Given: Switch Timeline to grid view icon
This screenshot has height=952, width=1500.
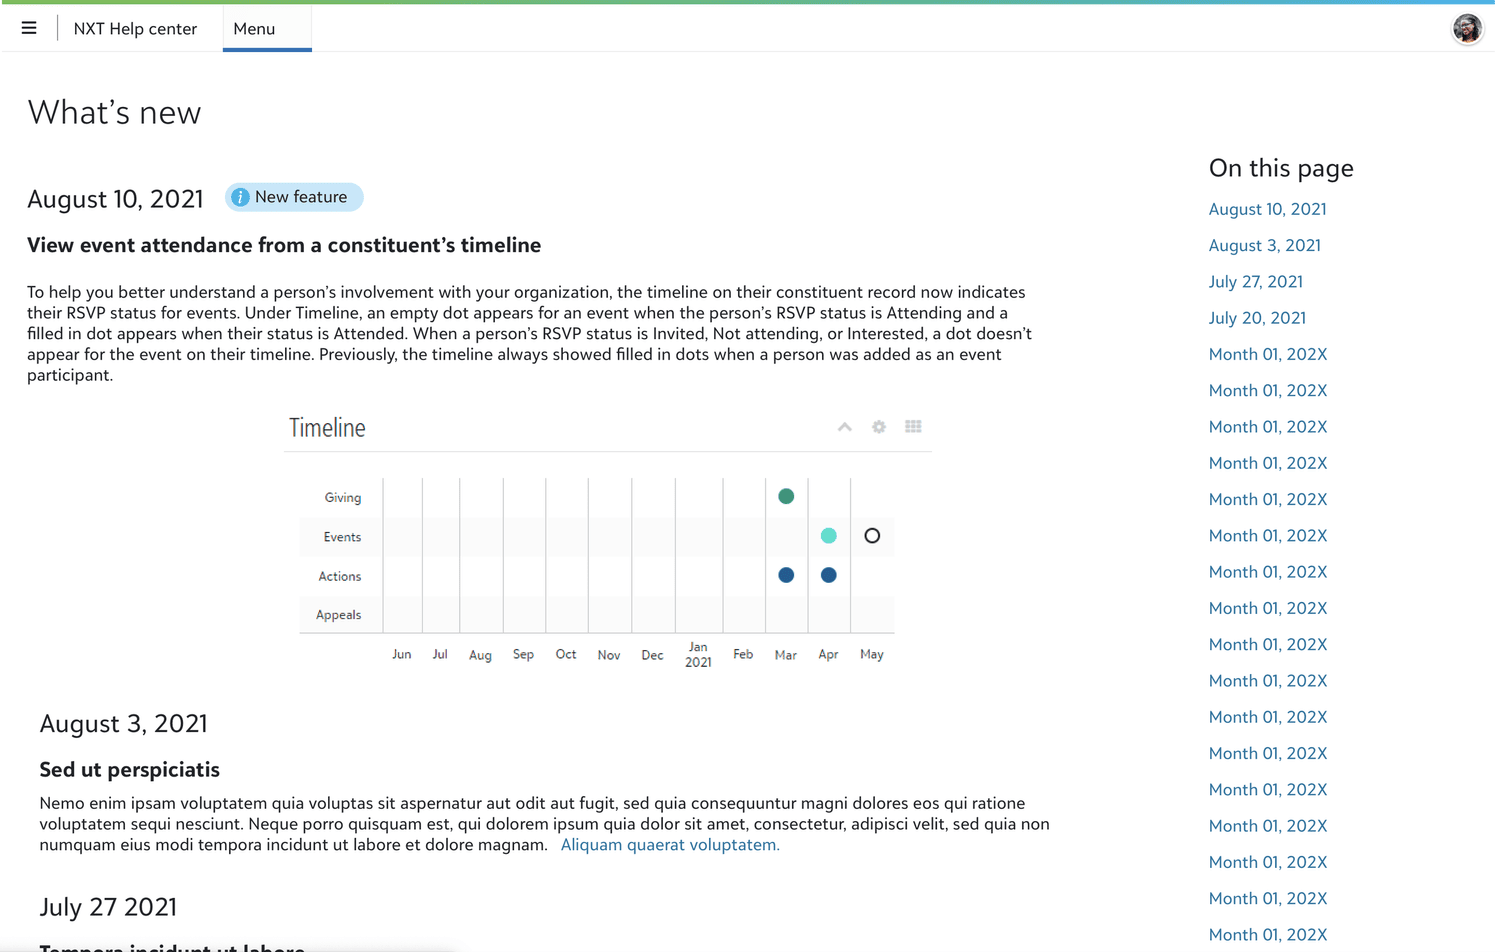Looking at the screenshot, I should (913, 427).
